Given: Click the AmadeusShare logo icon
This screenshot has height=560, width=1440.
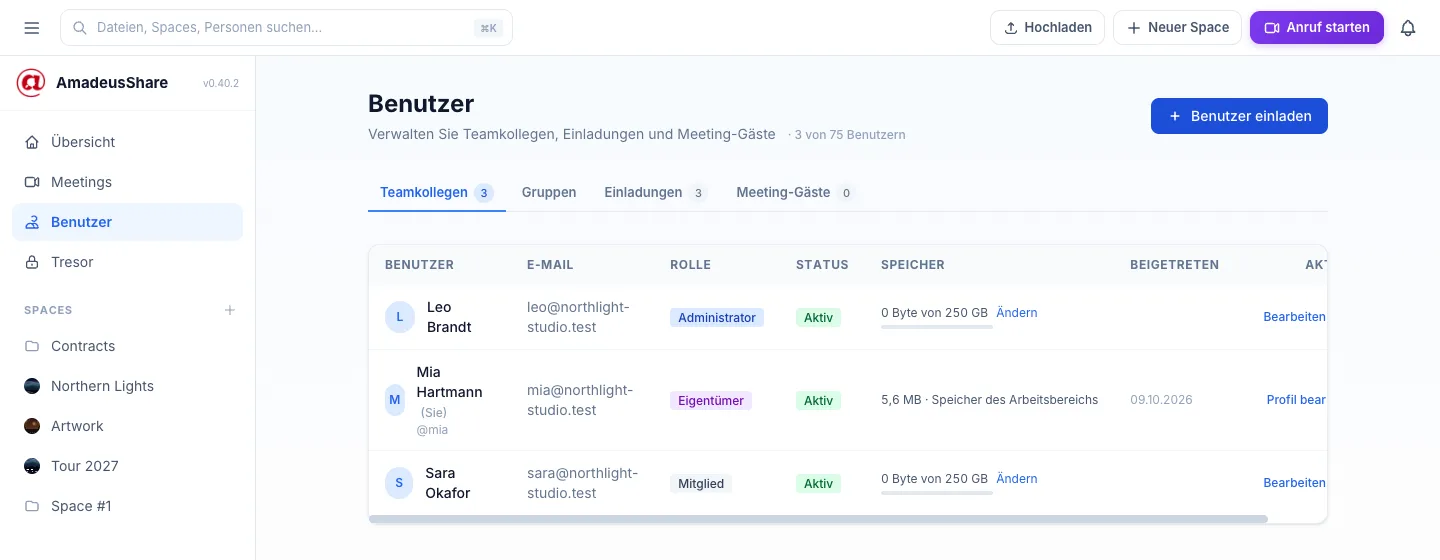Looking at the screenshot, I should click(x=31, y=83).
